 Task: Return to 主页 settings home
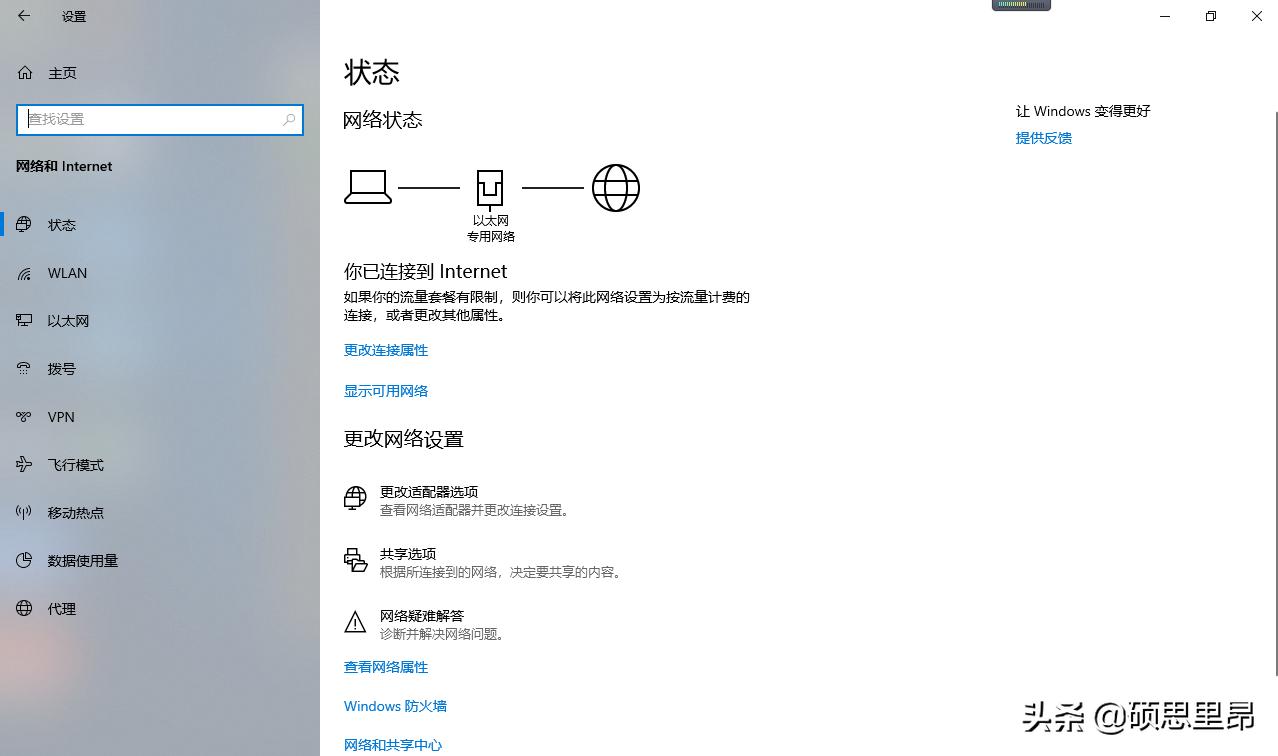tap(62, 72)
